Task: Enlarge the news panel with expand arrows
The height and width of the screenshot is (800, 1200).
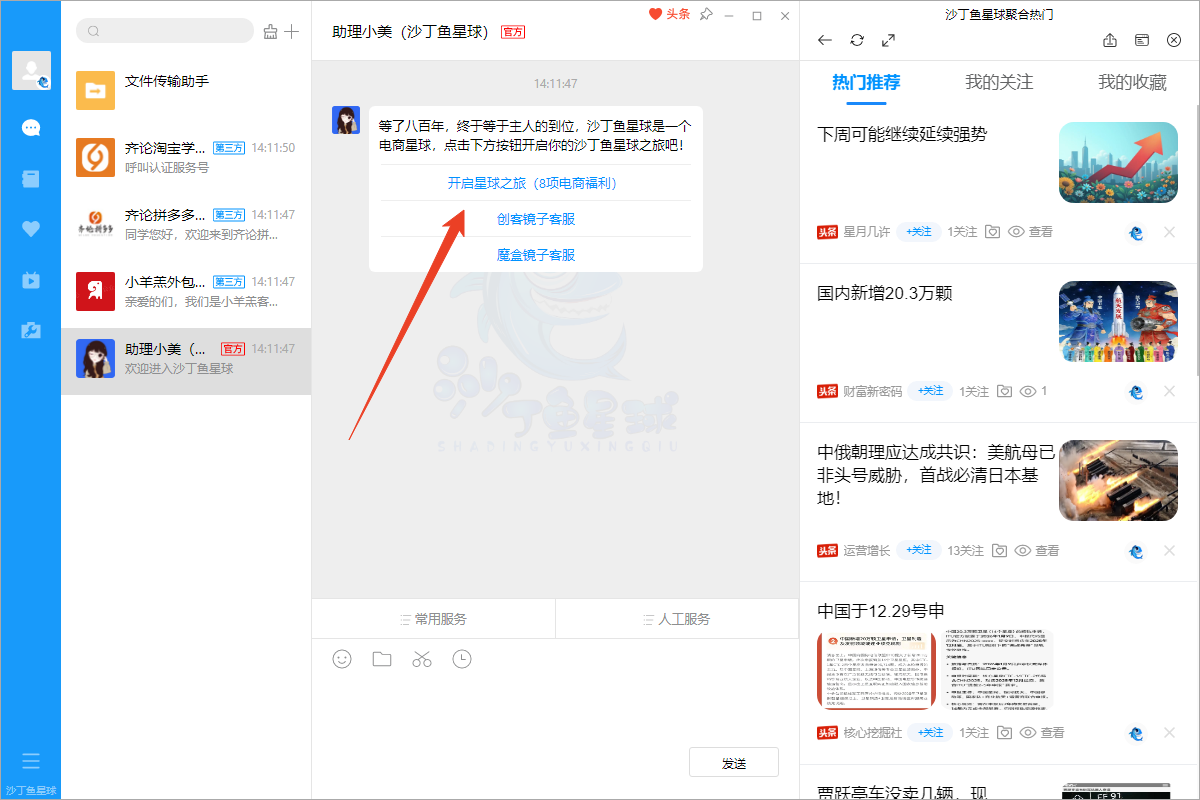Action: pos(888,40)
